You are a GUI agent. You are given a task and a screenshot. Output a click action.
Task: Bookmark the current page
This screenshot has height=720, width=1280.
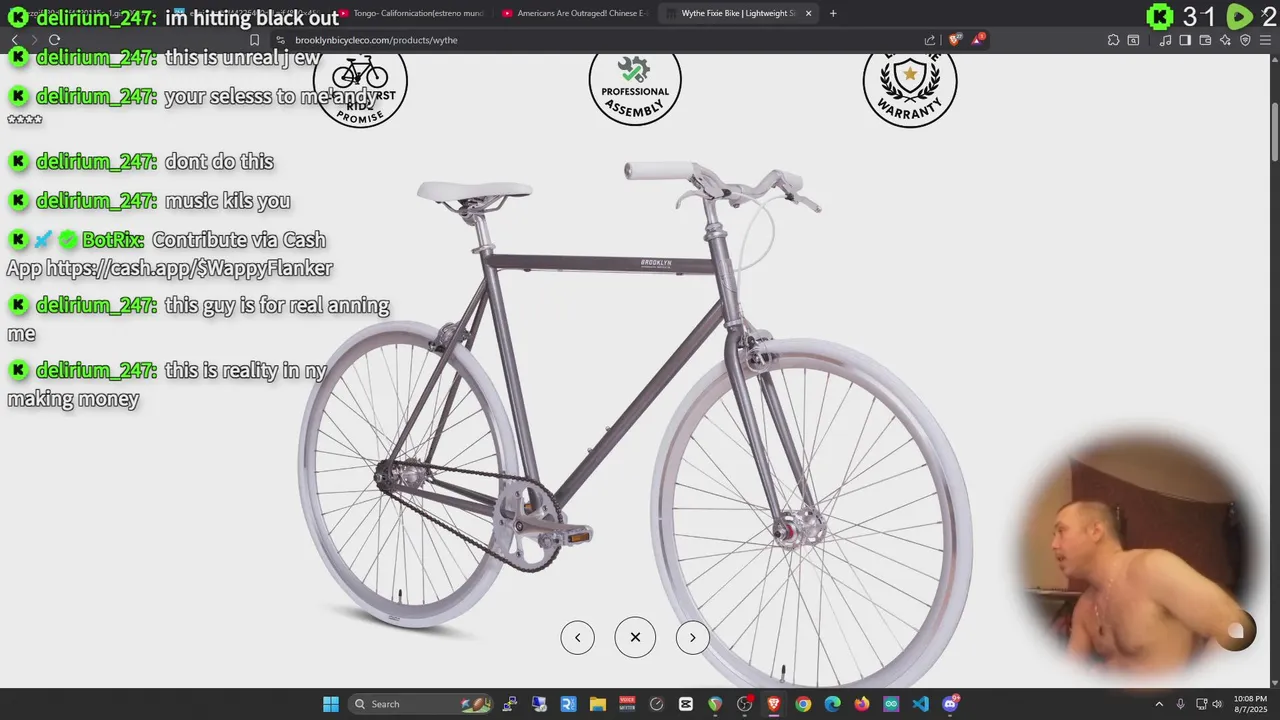pos(254,40)
